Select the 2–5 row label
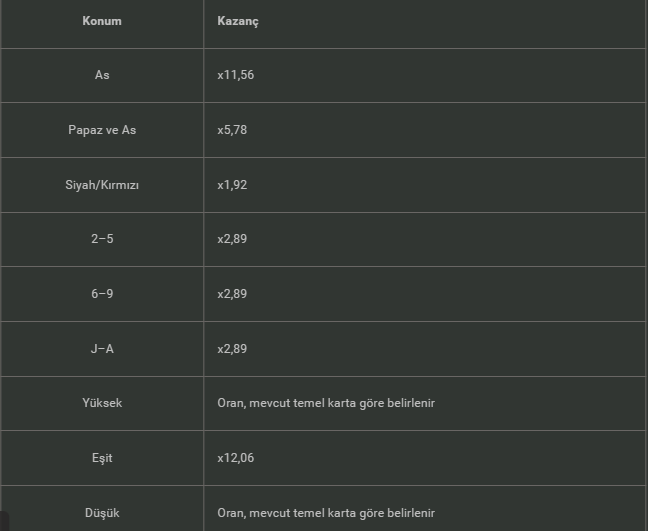The image size is (648, 531). pyautogui.click(x=102, y=239)
